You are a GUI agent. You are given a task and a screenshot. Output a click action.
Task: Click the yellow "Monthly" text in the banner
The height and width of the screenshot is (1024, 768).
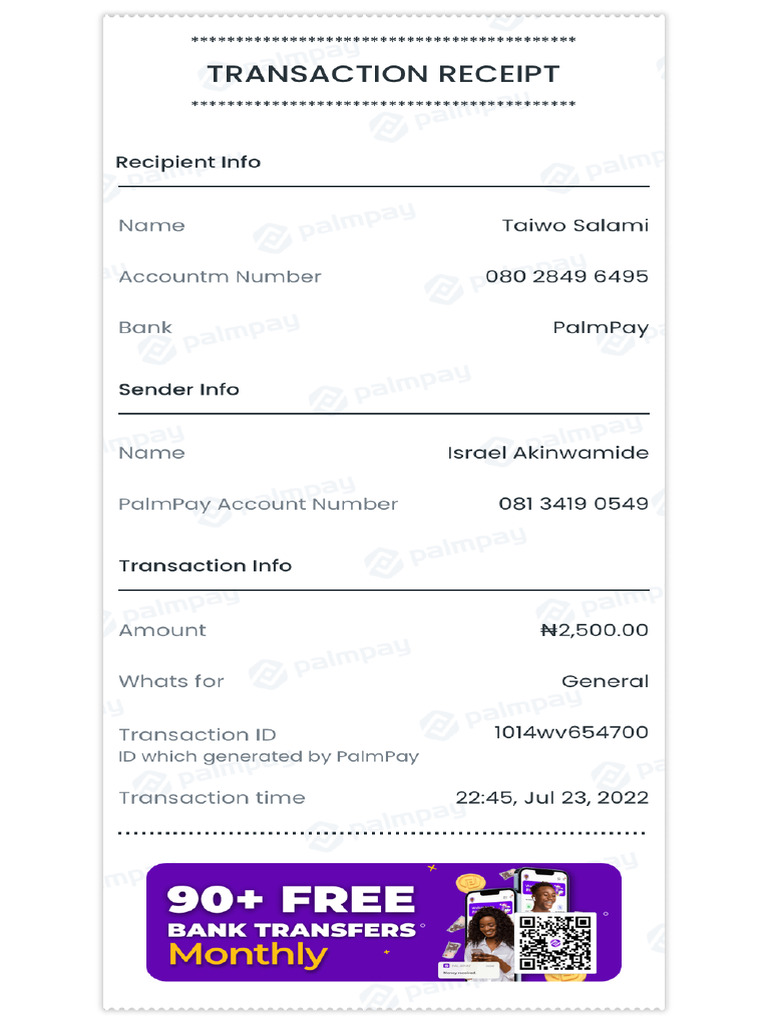(248, 954)
